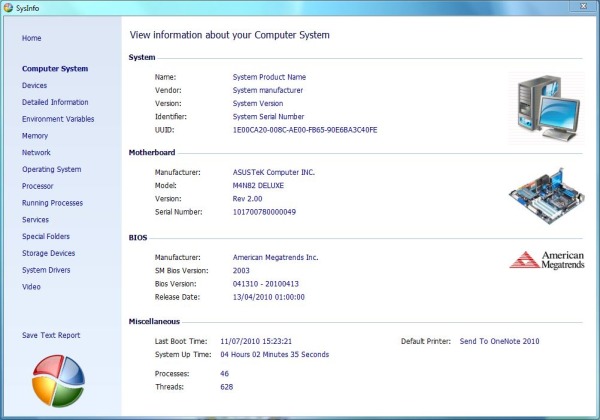Click the SysInfo title bar app icon
The image size is (600, 420).
coord(8,7)
